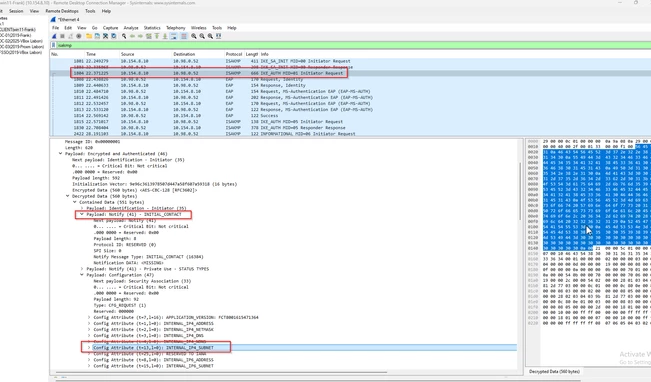
Task: Expand Config Attribute APPLICATION_VERSION
Action: click(89, 317)
